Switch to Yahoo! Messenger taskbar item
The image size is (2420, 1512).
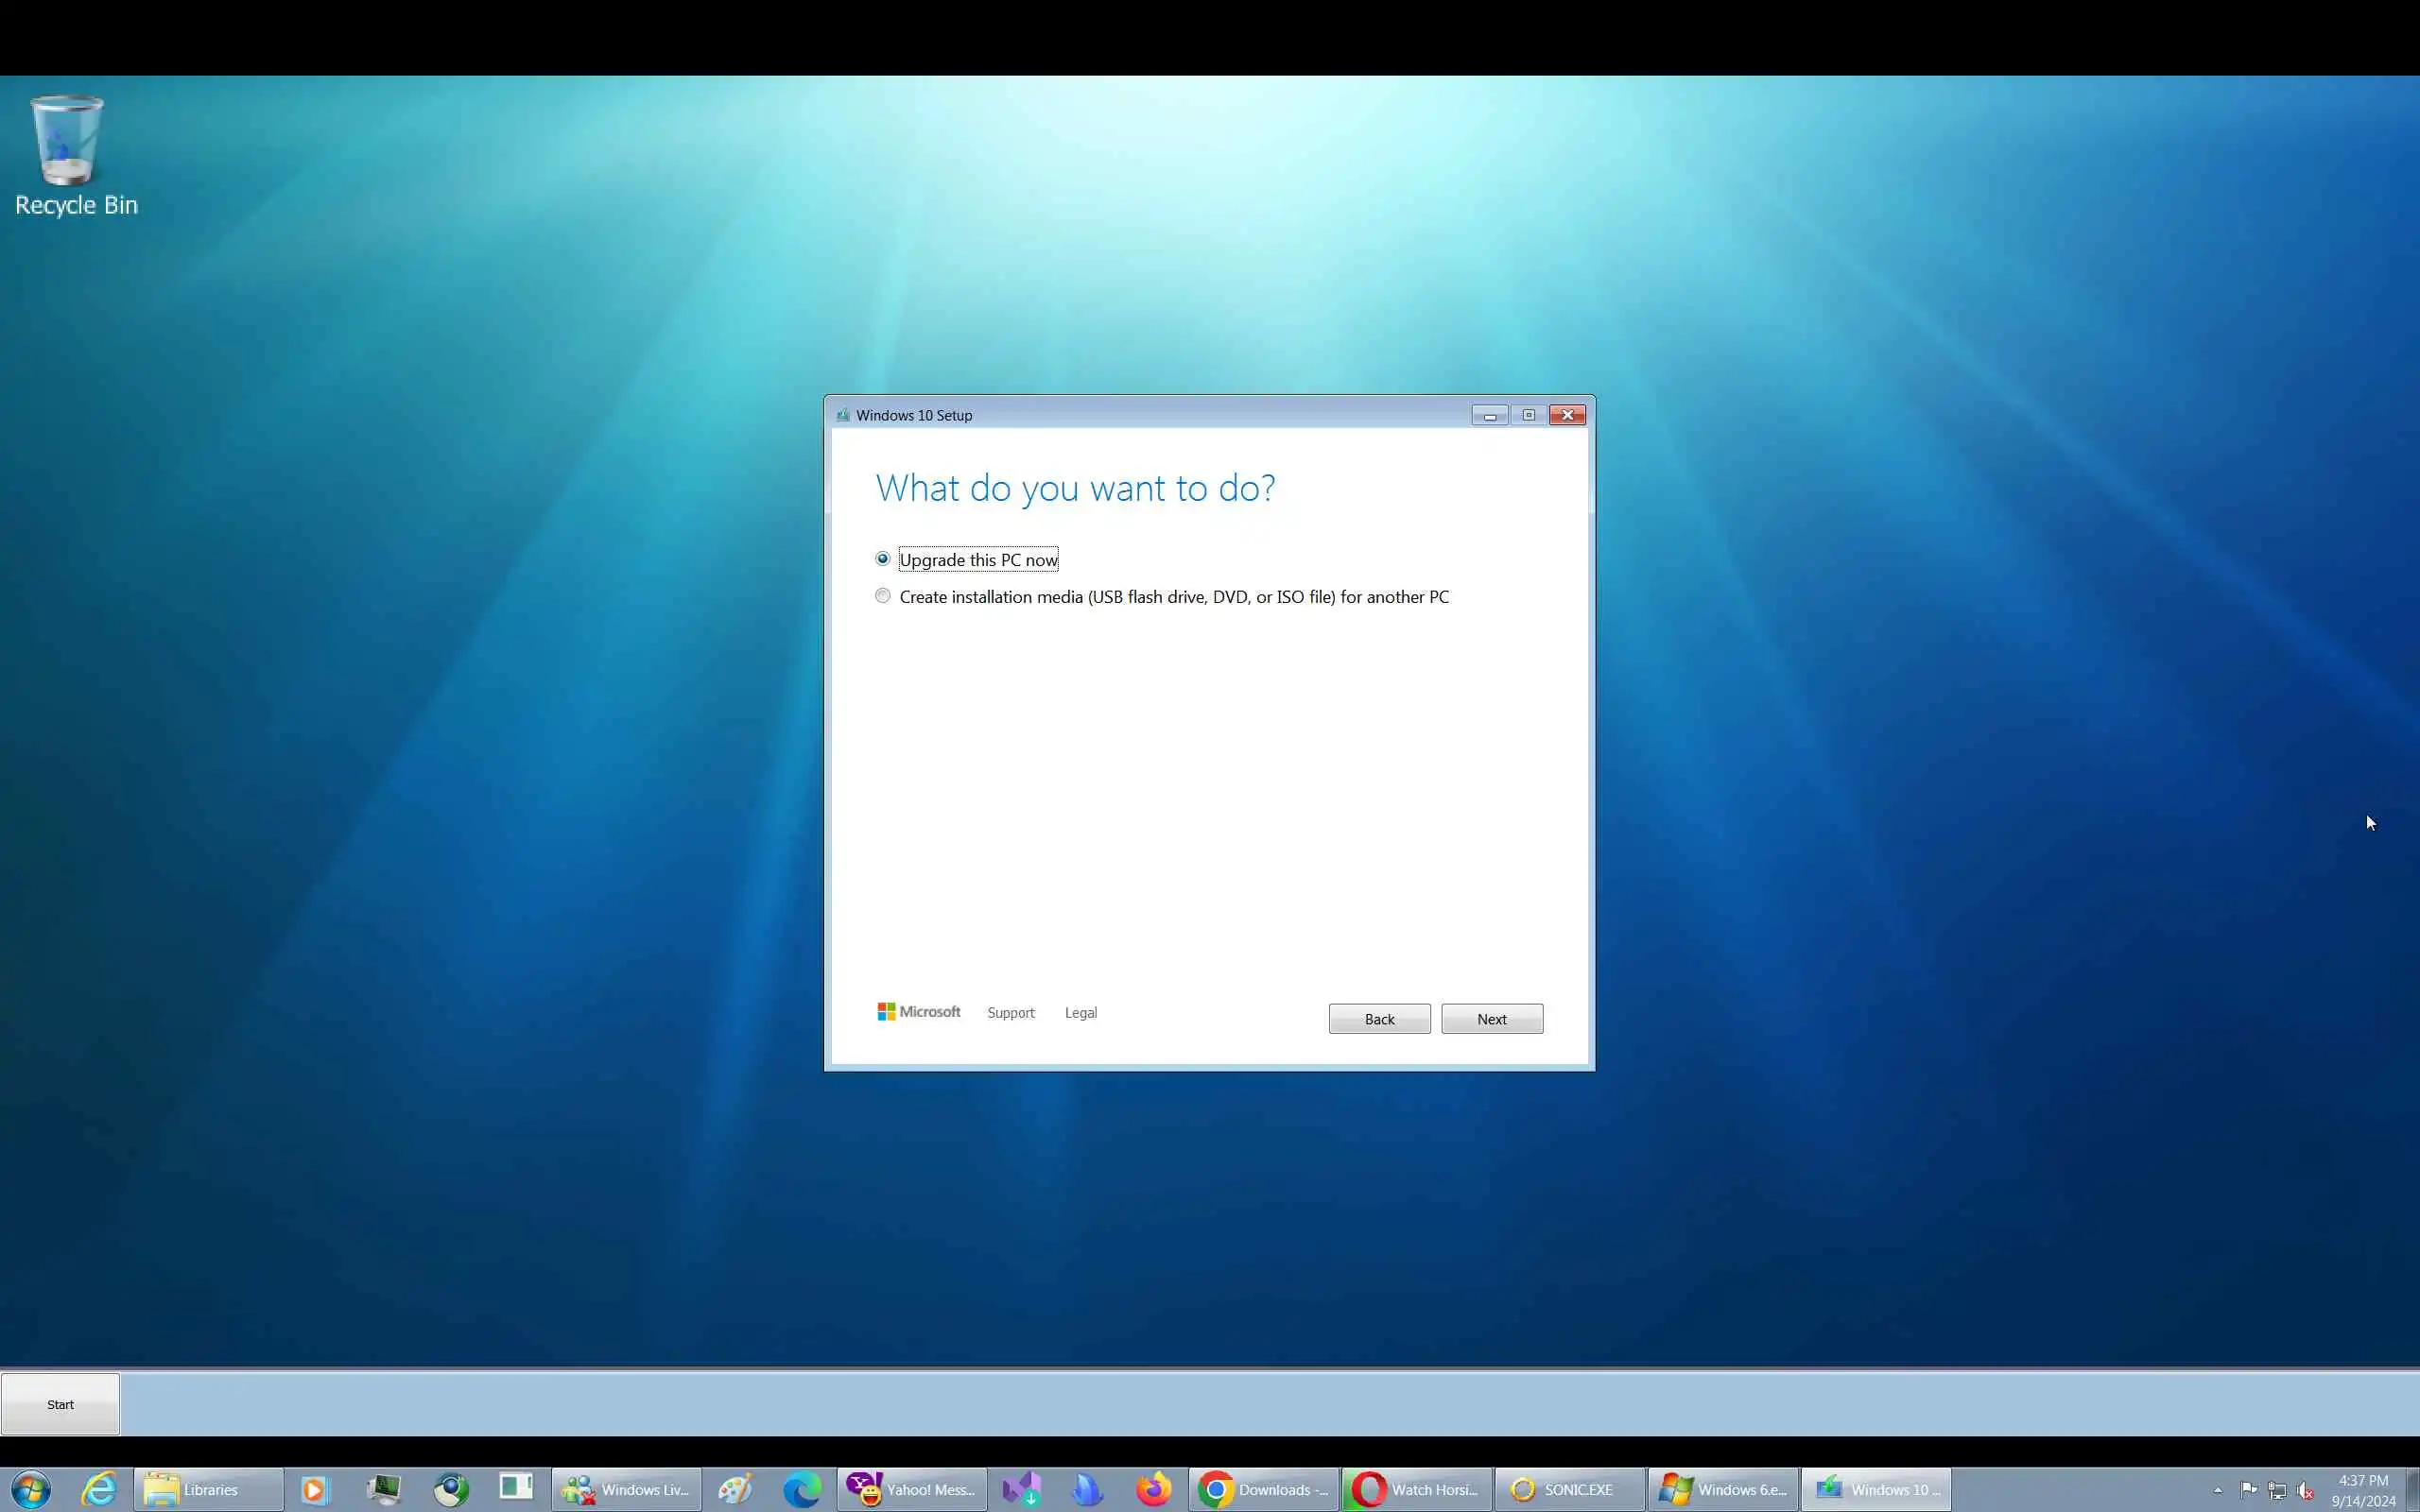coord(912,1489)
